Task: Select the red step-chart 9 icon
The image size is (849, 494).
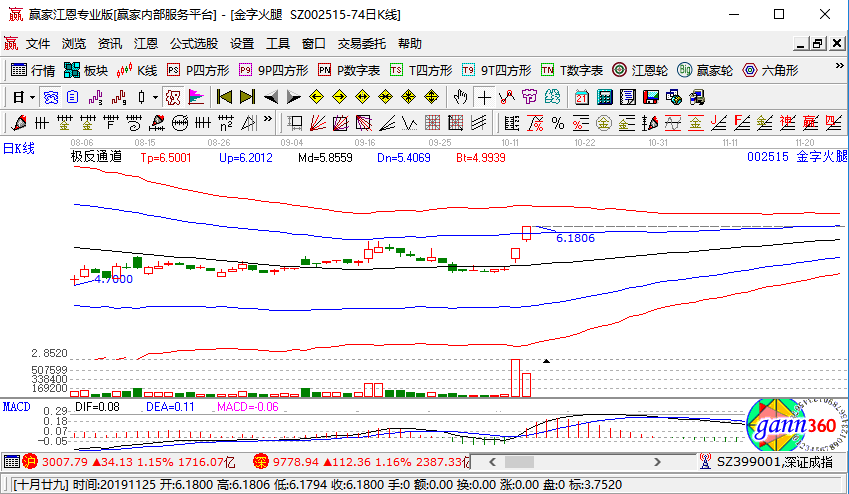Action: click(119, 98)
